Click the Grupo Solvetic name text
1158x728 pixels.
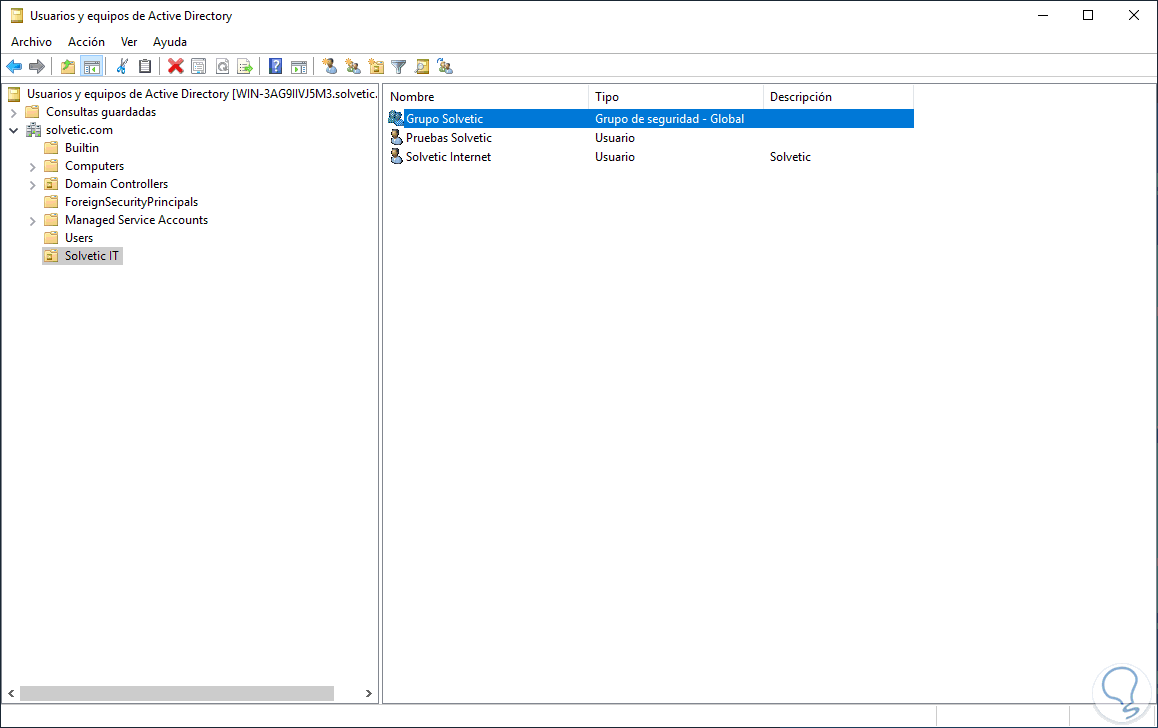(445, 119)
